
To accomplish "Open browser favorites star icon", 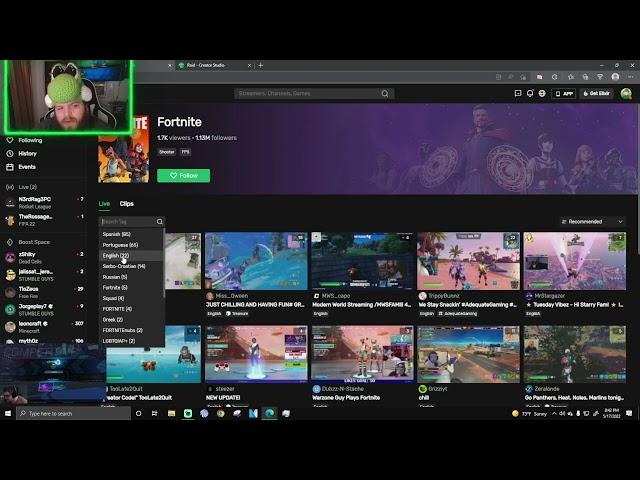I will point(571,77).
